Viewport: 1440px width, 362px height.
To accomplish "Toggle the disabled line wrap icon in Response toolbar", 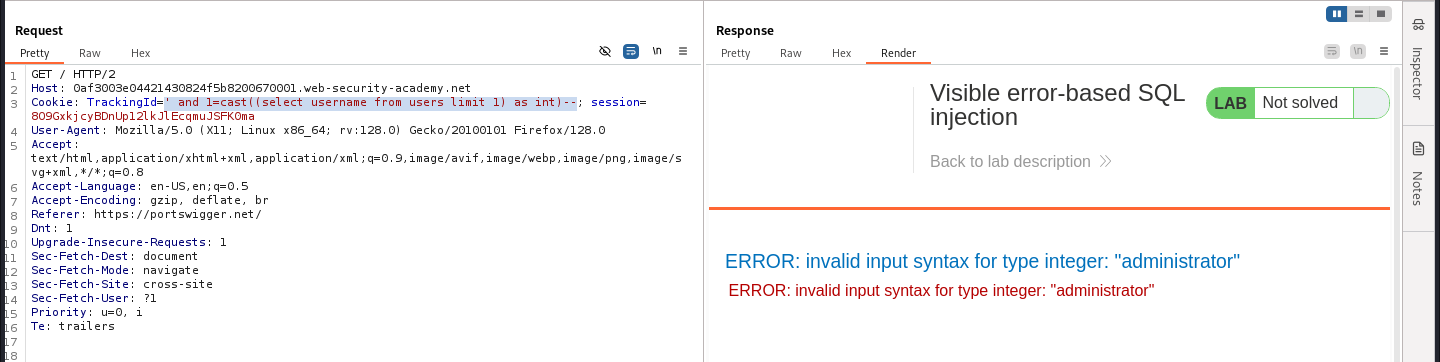I will click(1331, 51).
